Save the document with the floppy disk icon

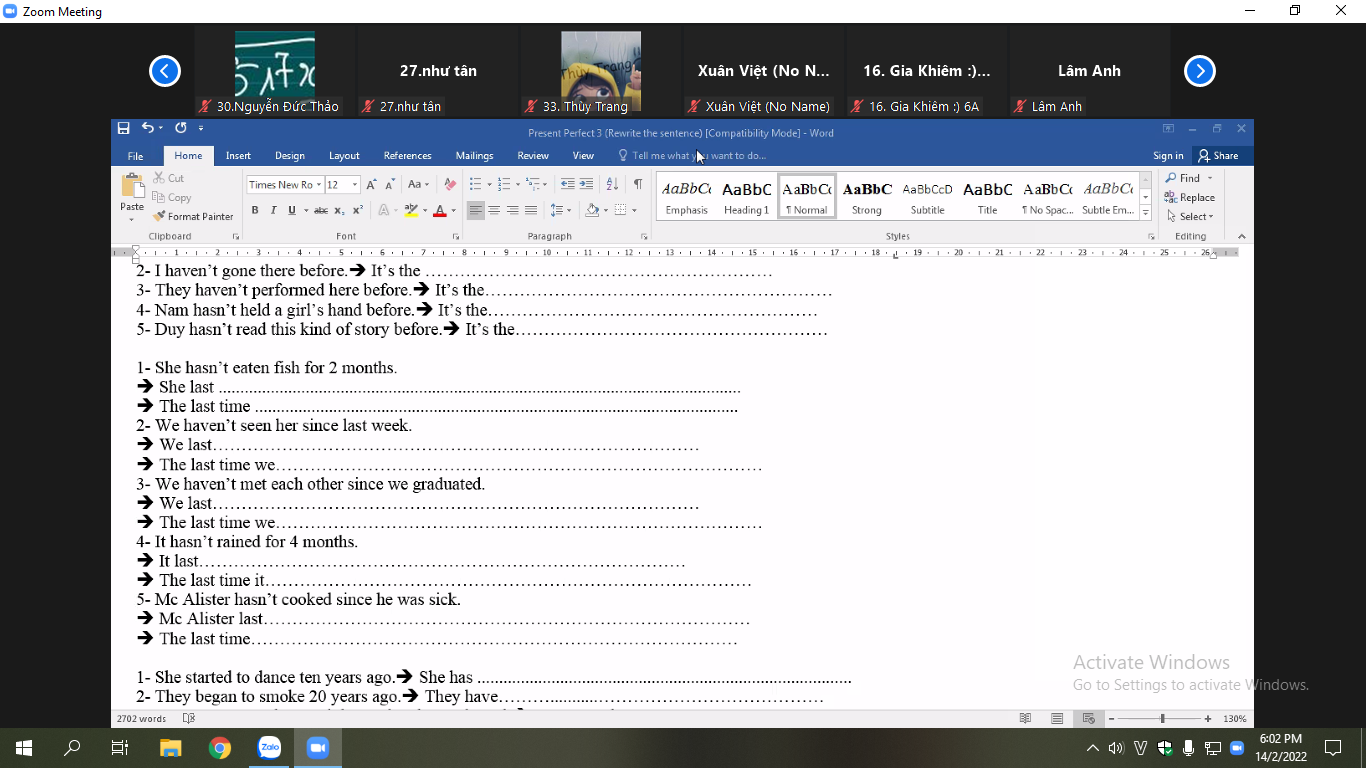pos(123,128)
